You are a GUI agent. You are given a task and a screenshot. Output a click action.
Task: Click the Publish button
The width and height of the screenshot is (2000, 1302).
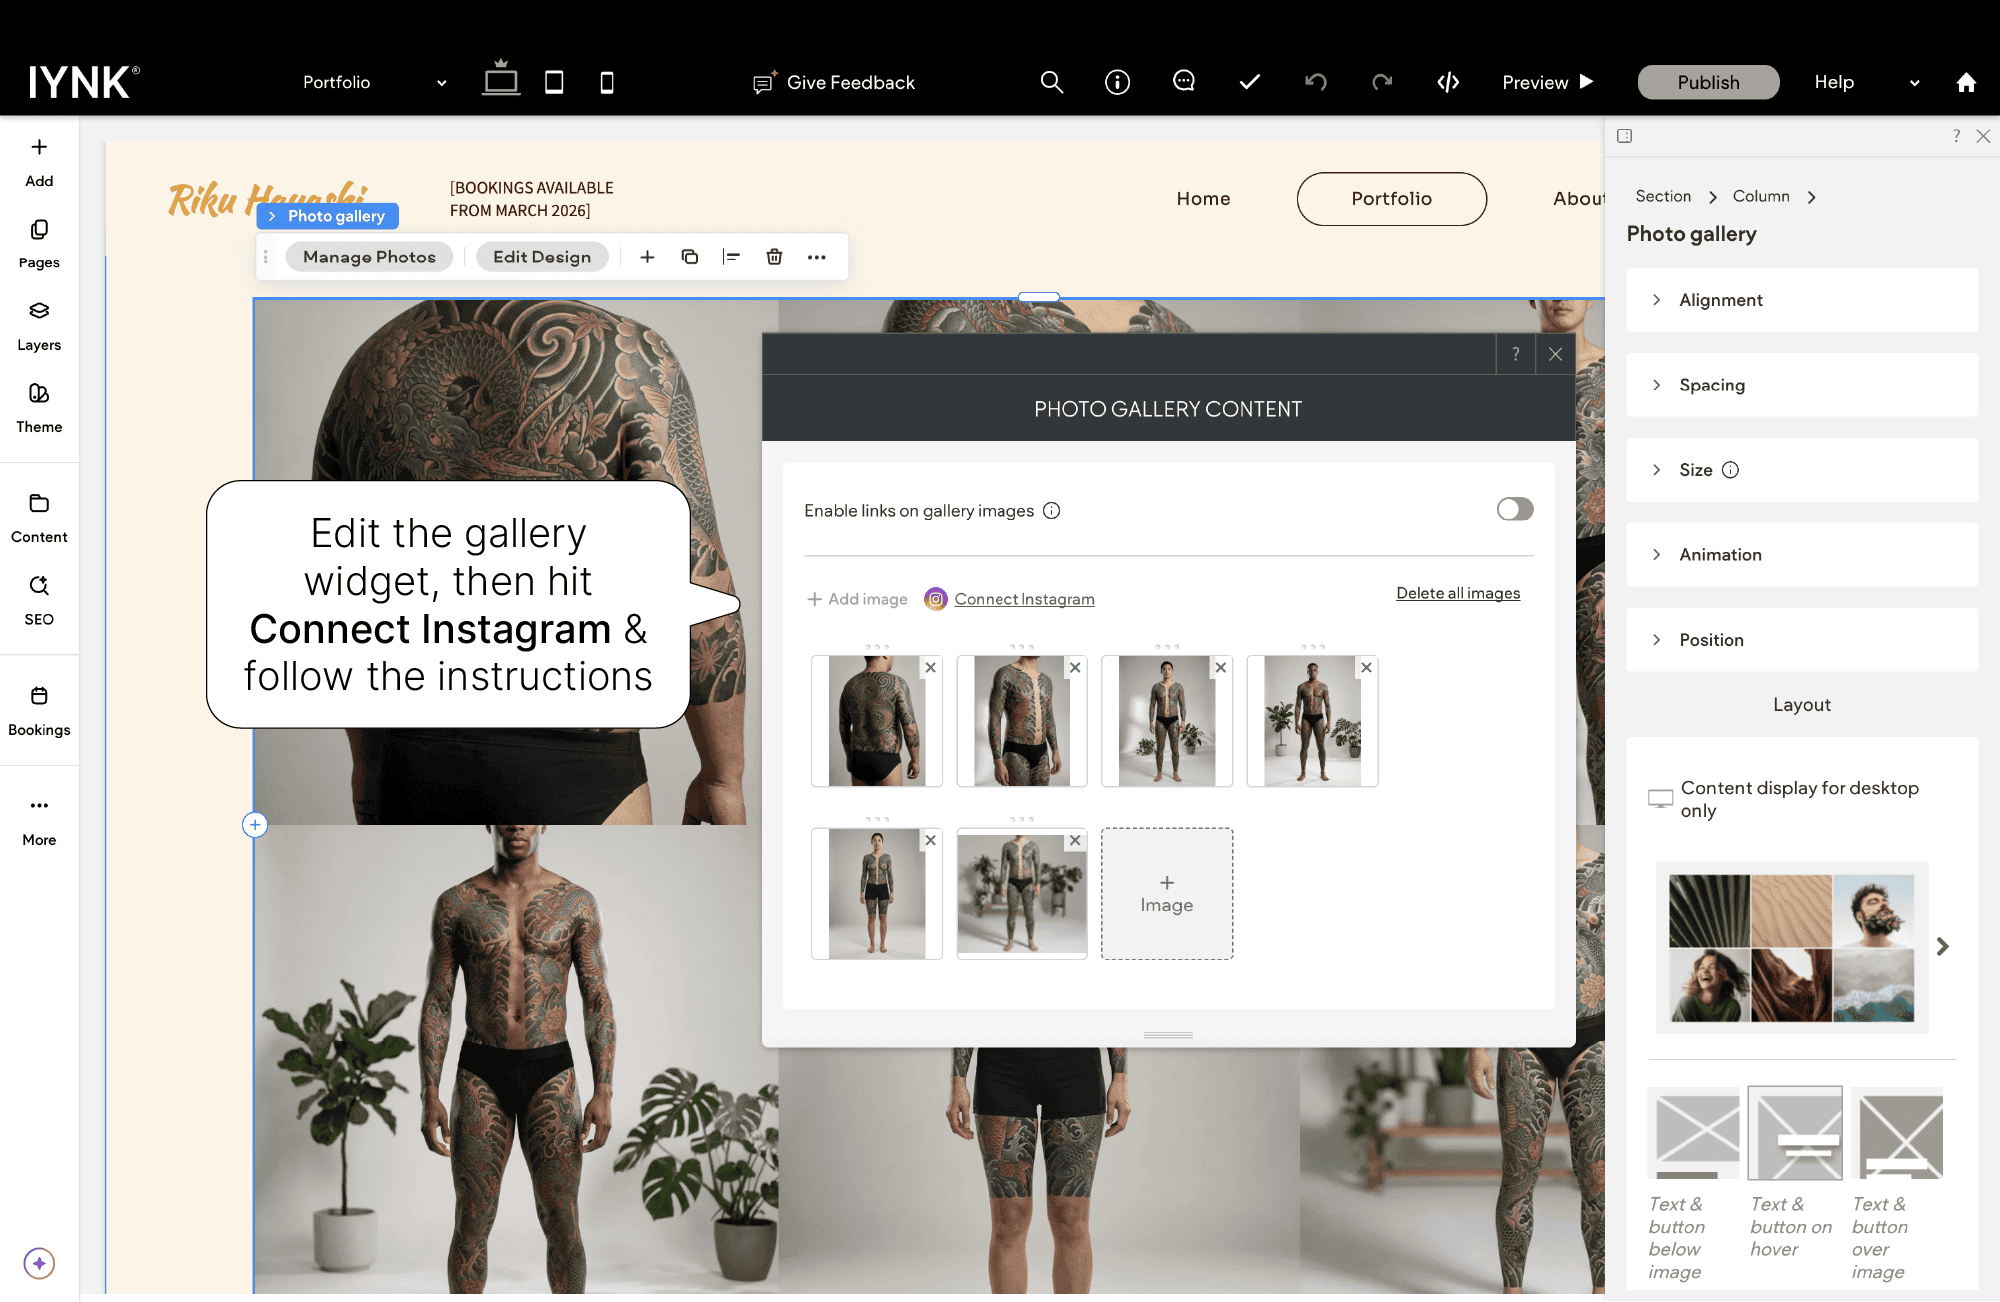pos(1708,82)
